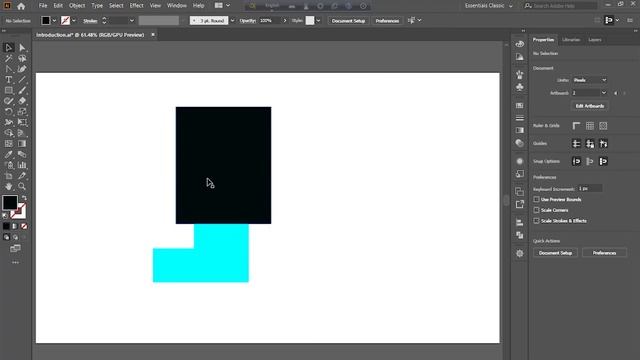Choose the Eyedropper tool
The height and width of the screenshot is (360, 640).
[9, 154]
